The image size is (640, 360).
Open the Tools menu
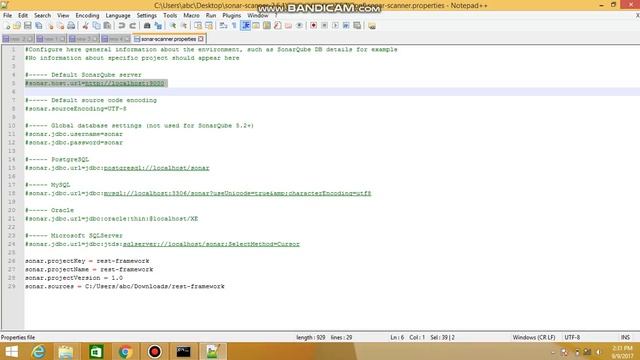pyautogui.click(x=170, y=16)
